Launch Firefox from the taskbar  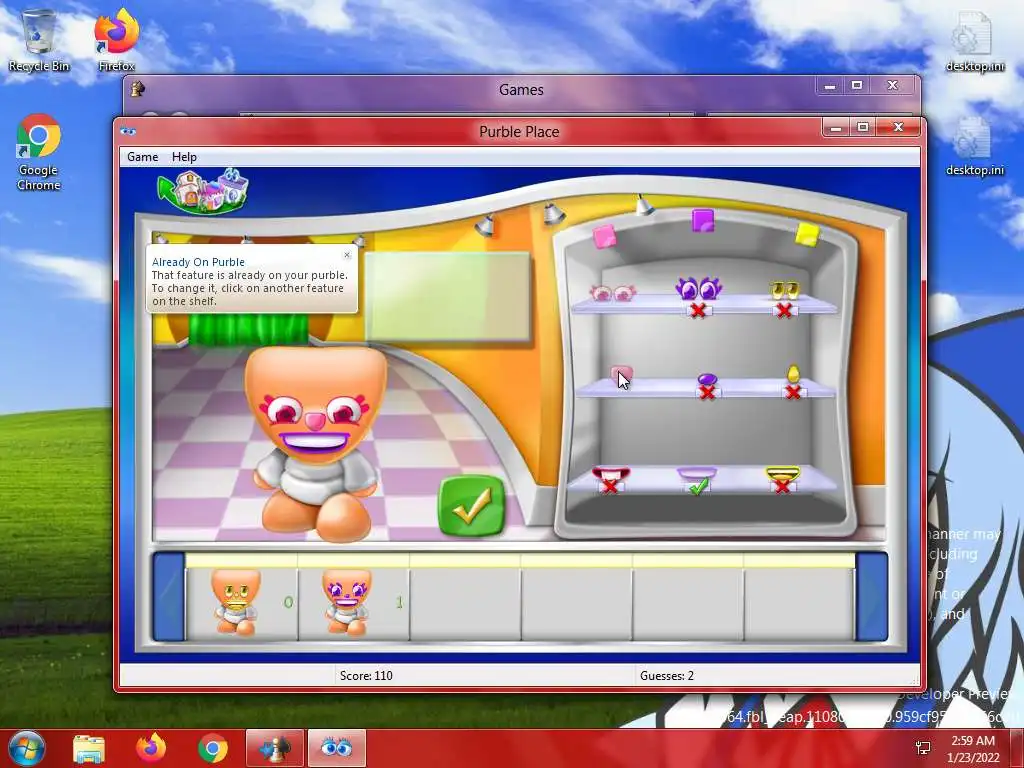click(x=151, y=748)
